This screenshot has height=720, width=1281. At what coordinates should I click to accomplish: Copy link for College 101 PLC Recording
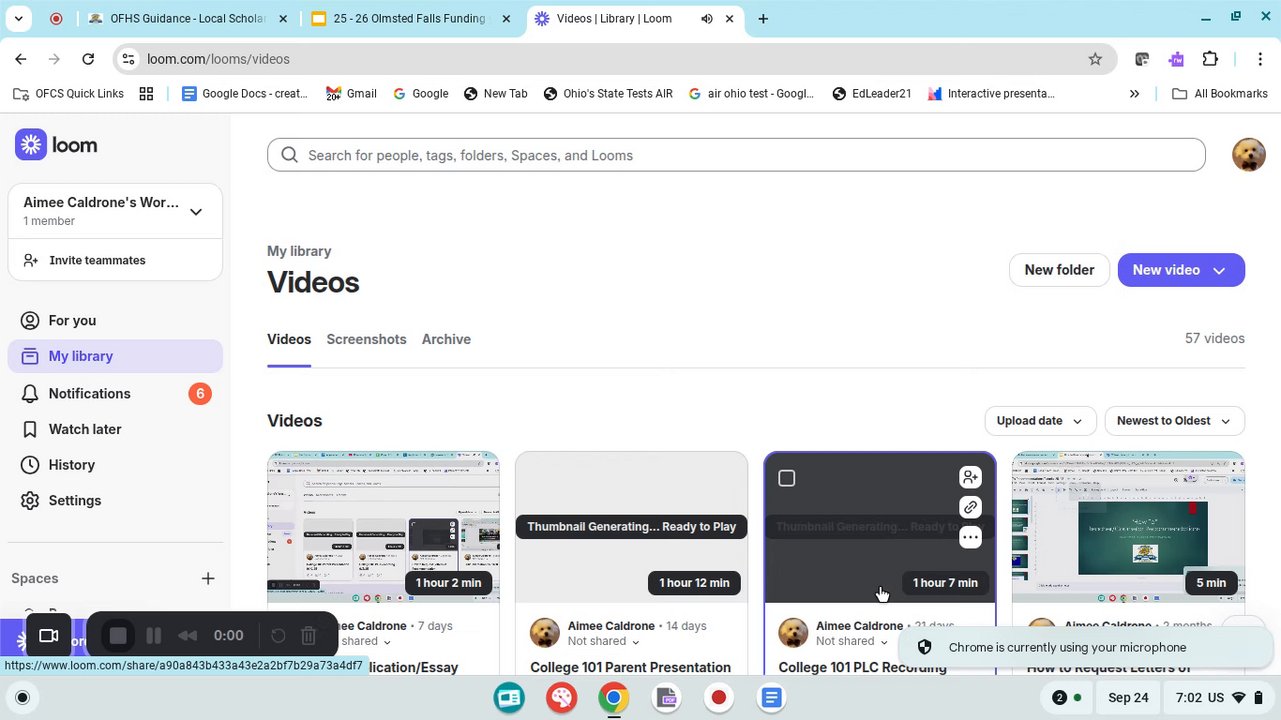click(969, 507)
